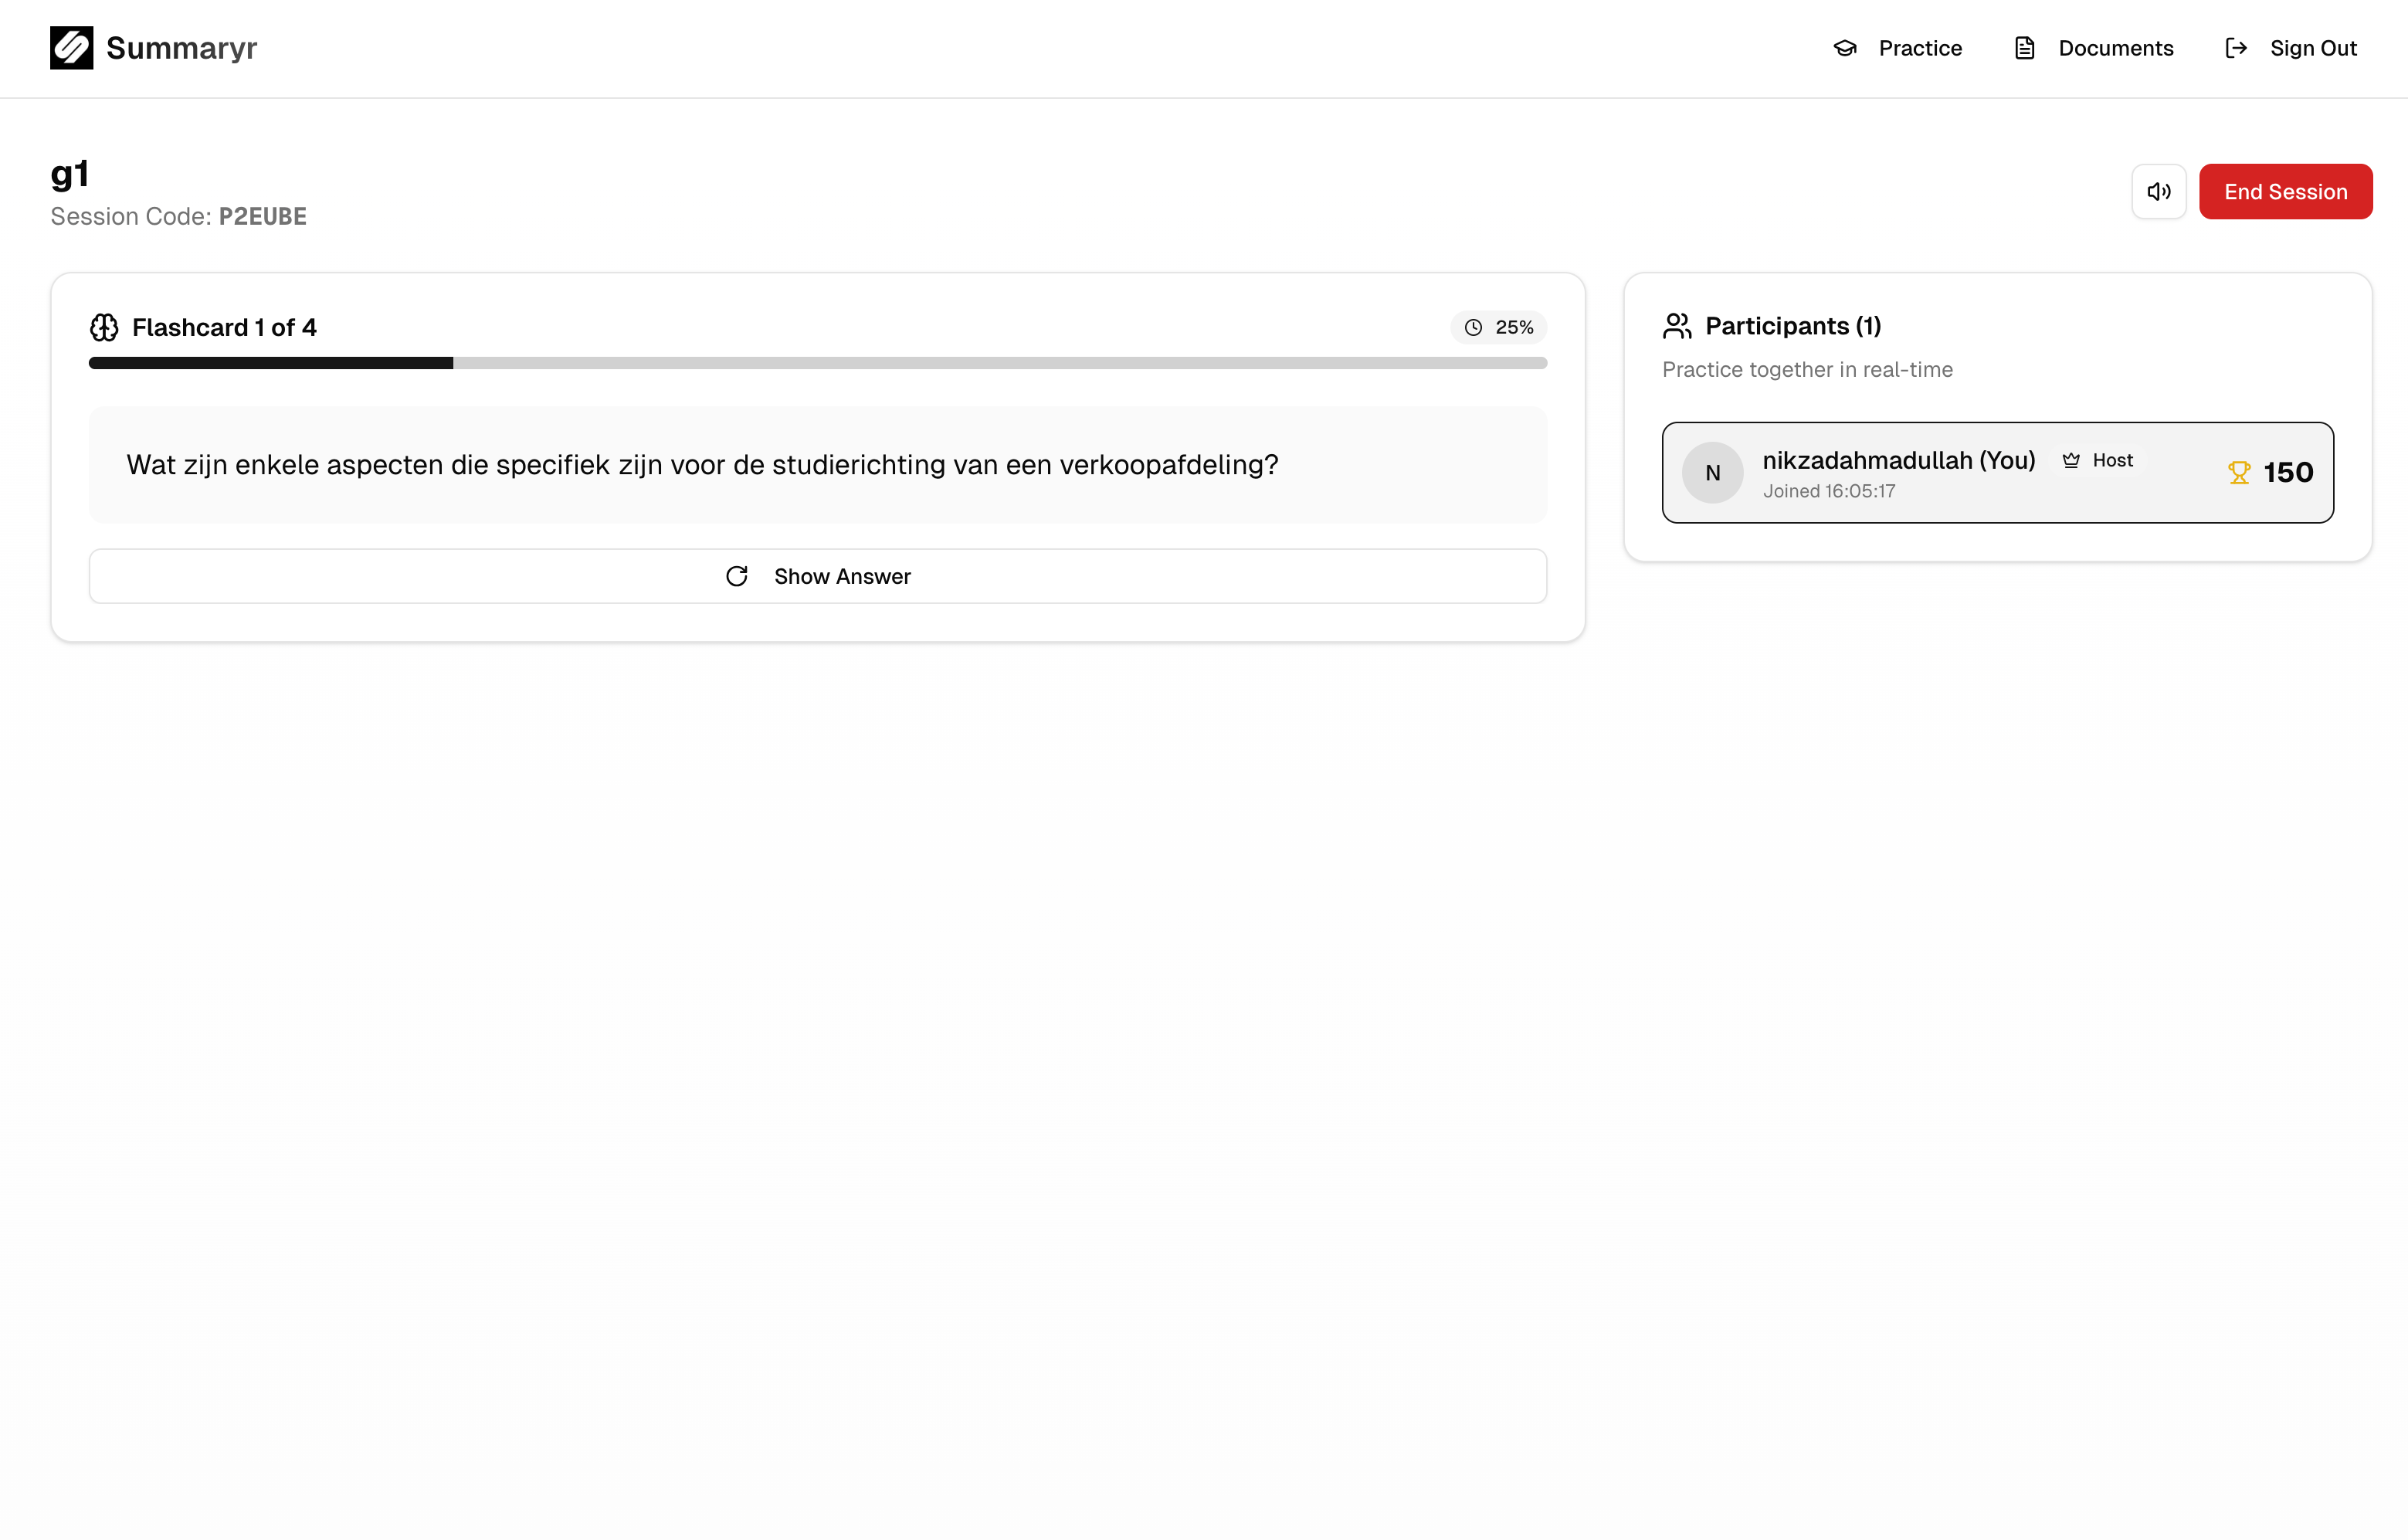Click the Documents file icon
This screenshot has height=1540, width=2408.
point(2024,48)
